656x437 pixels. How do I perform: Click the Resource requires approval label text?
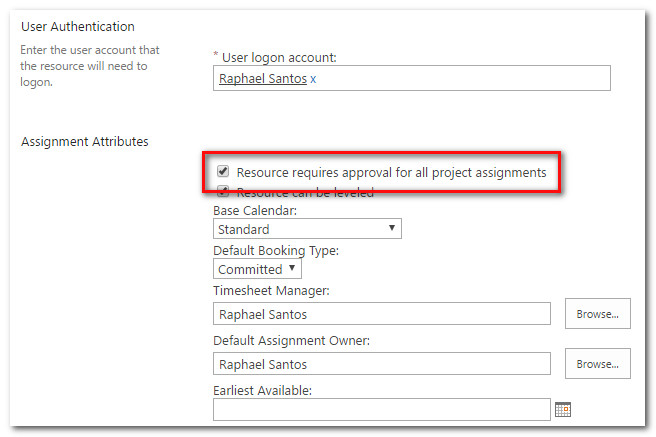click(x=391, y=172)
